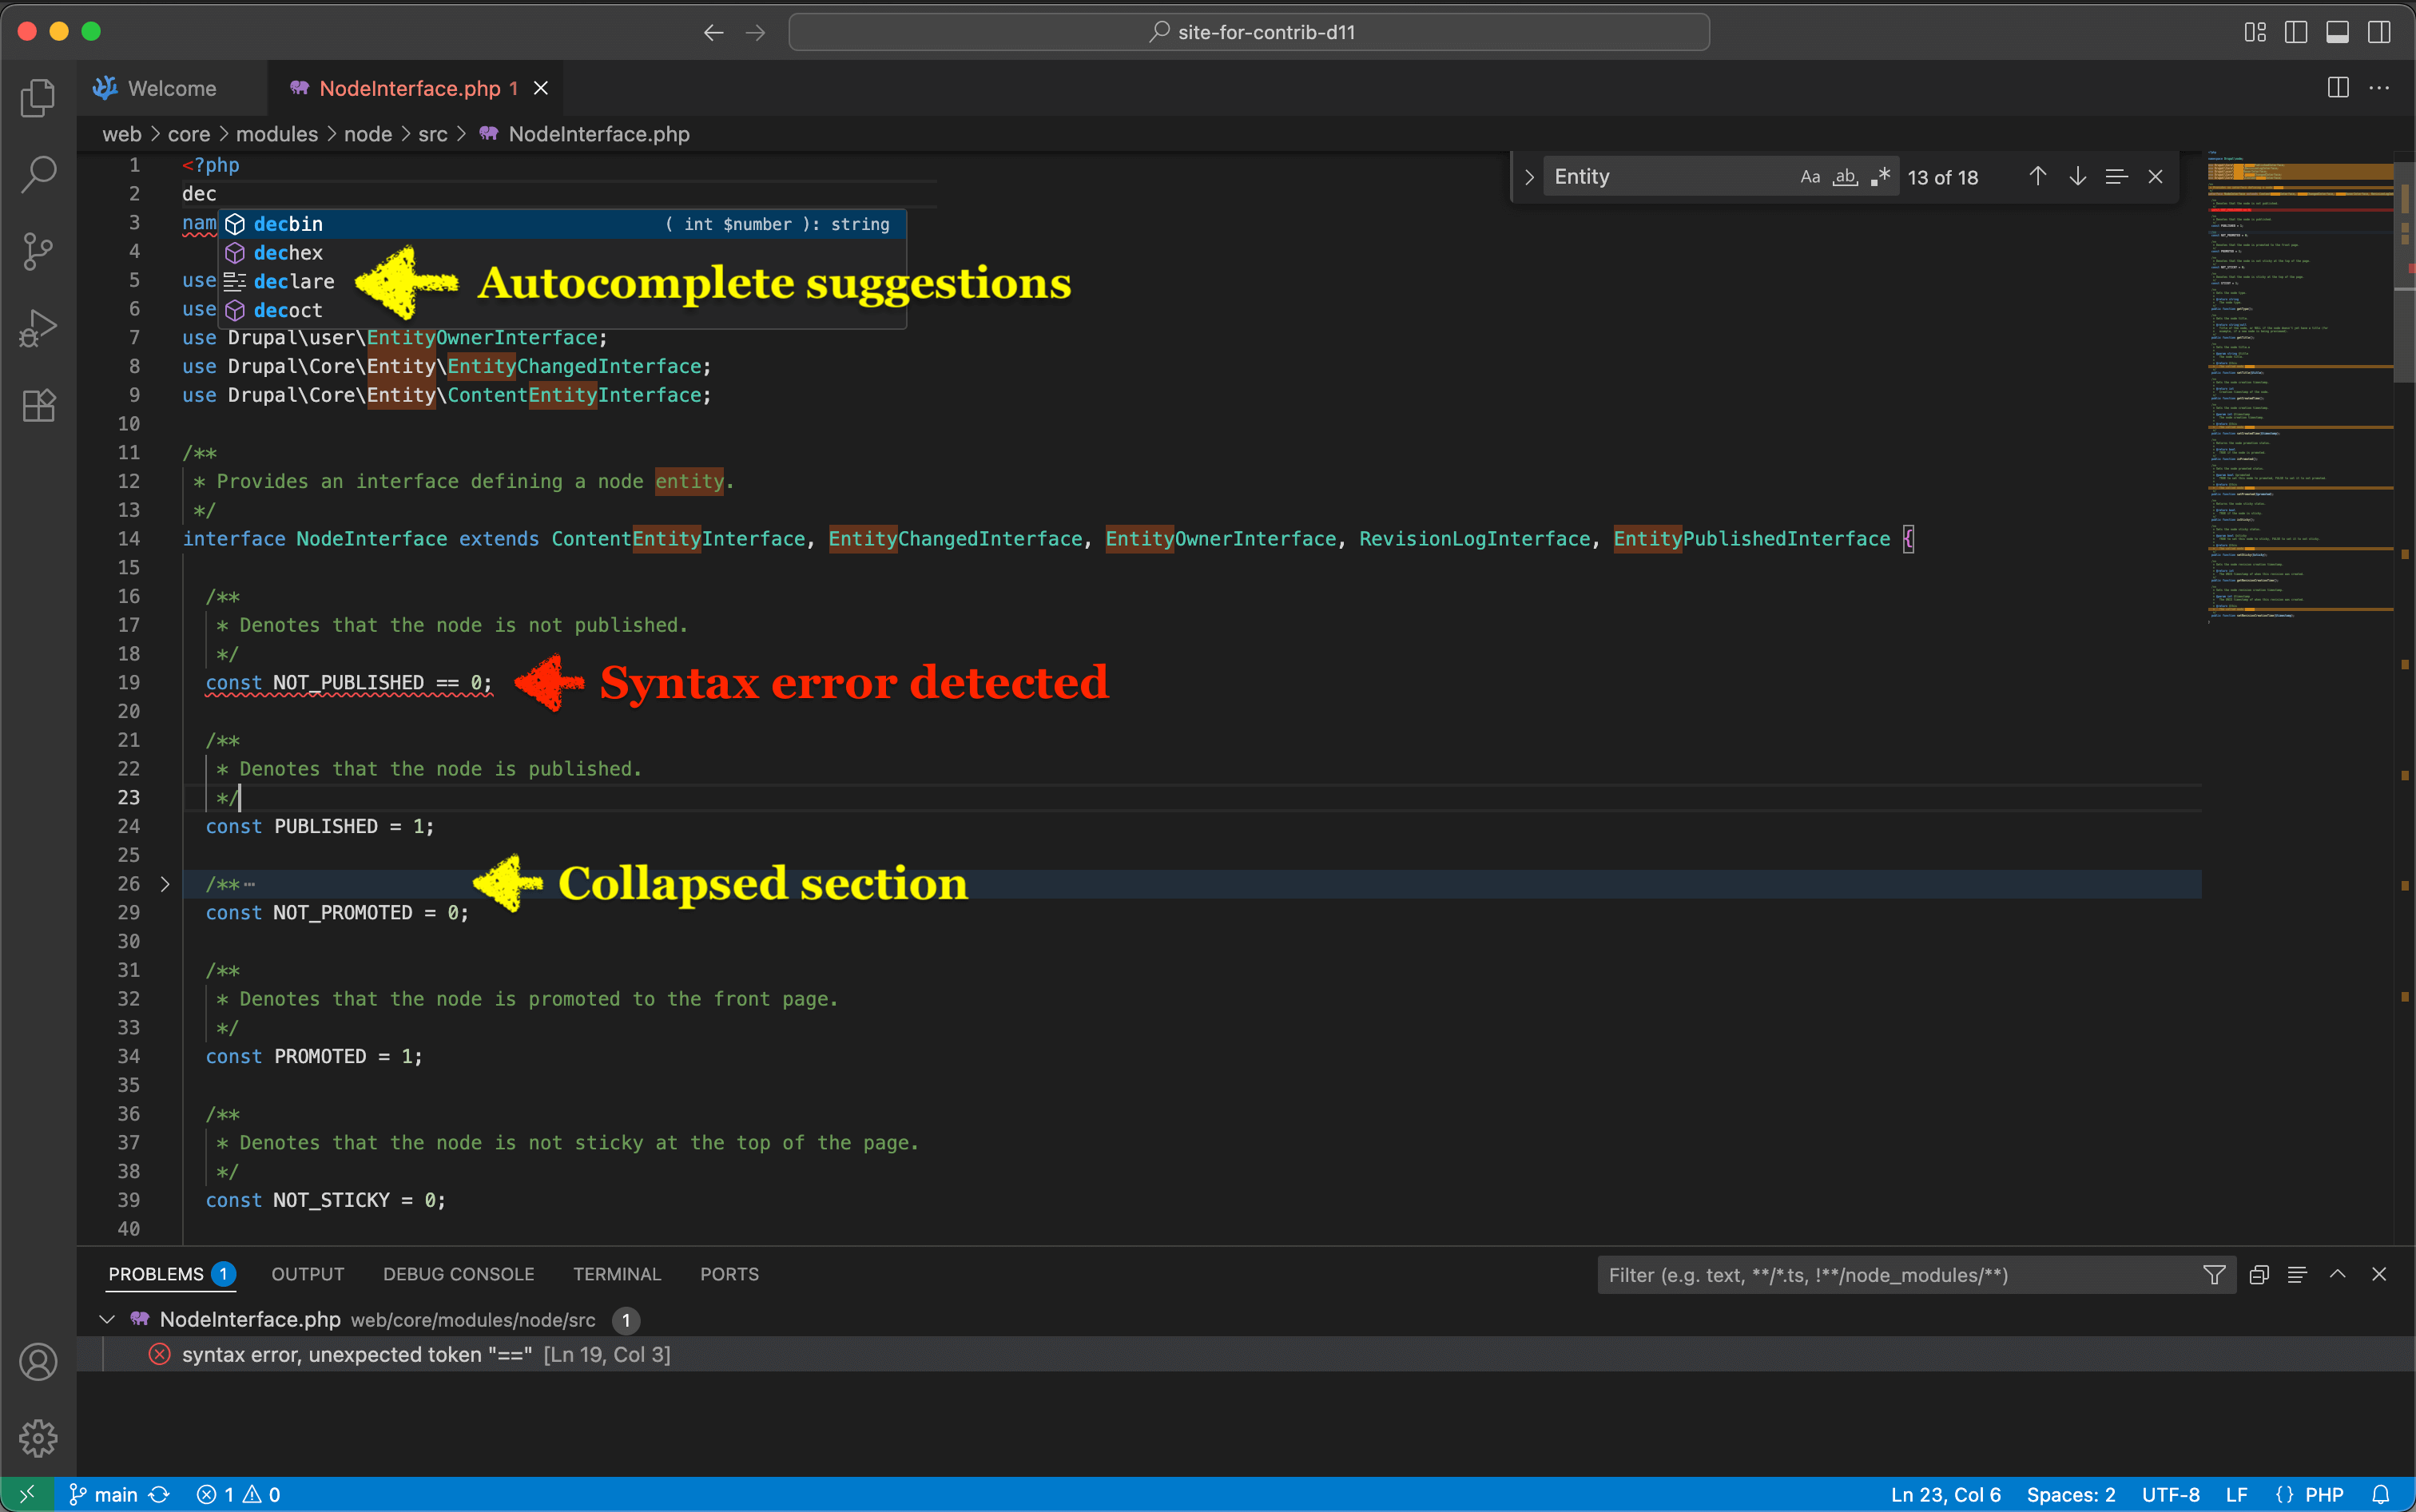Screen dimensions: 2416x1512
Task: Toggle primary side bar visibility icon
Action: click(x=2296, y=32)
